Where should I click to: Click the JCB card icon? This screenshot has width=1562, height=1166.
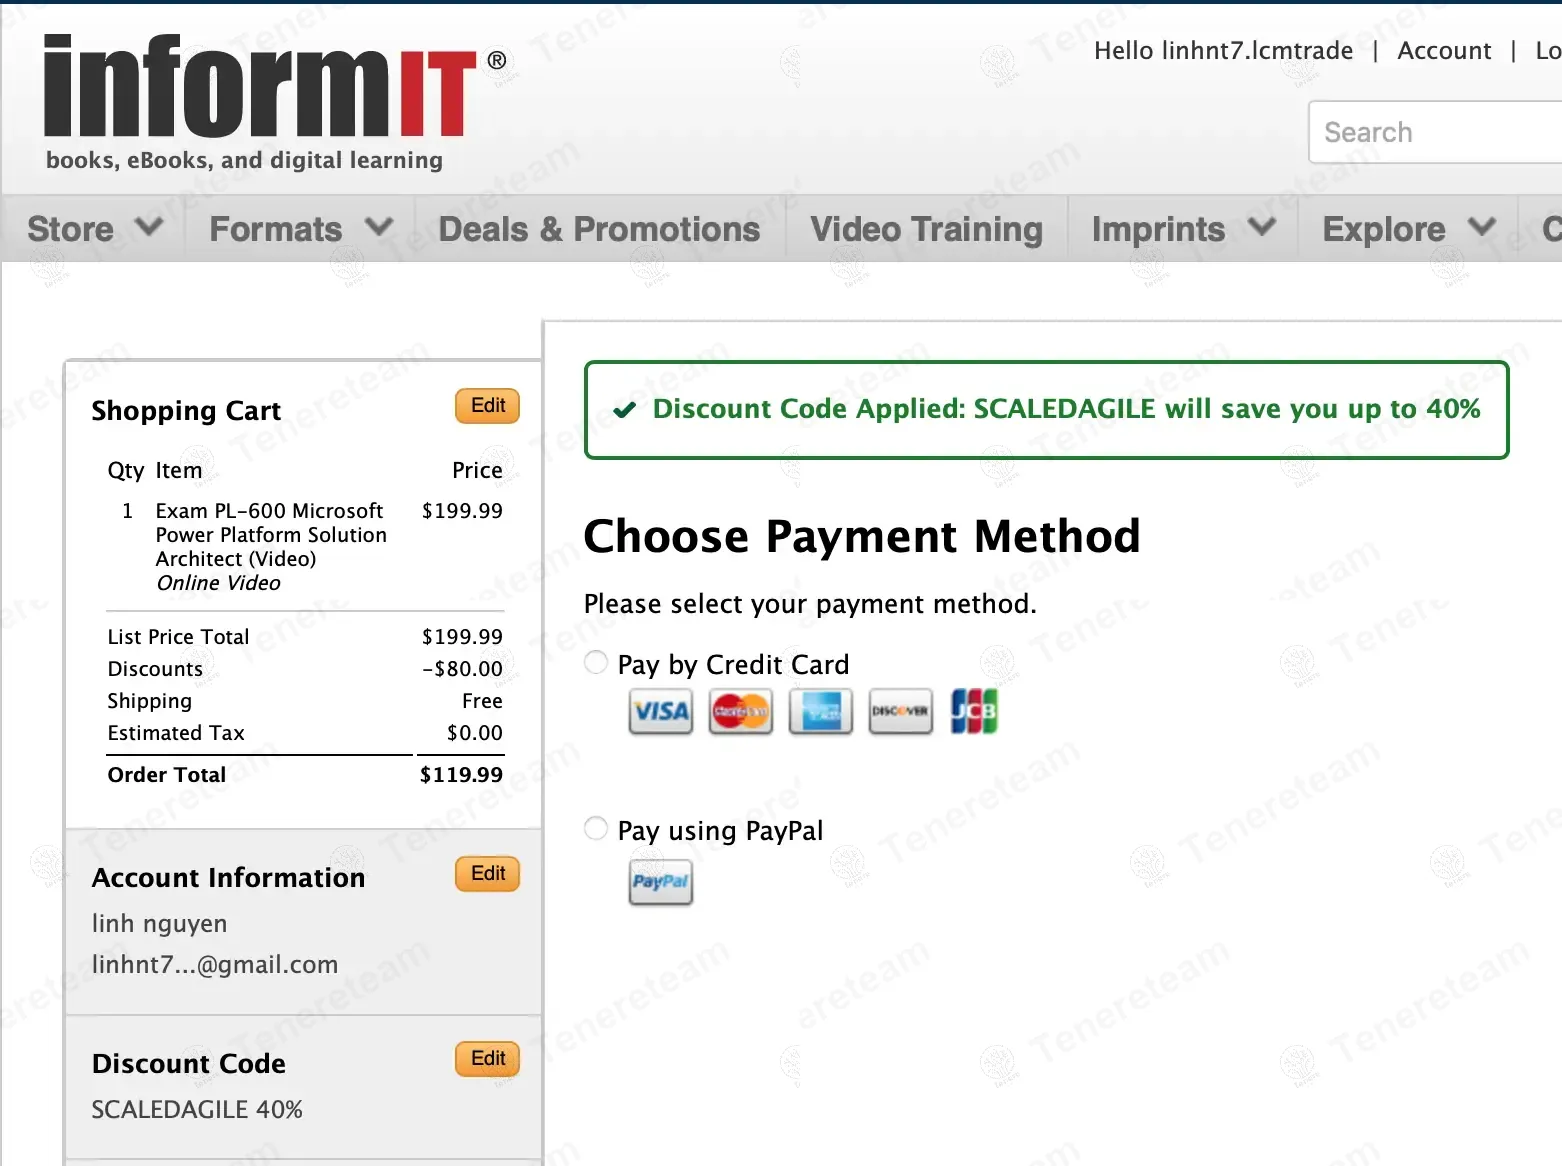click(x=973, y=712)
